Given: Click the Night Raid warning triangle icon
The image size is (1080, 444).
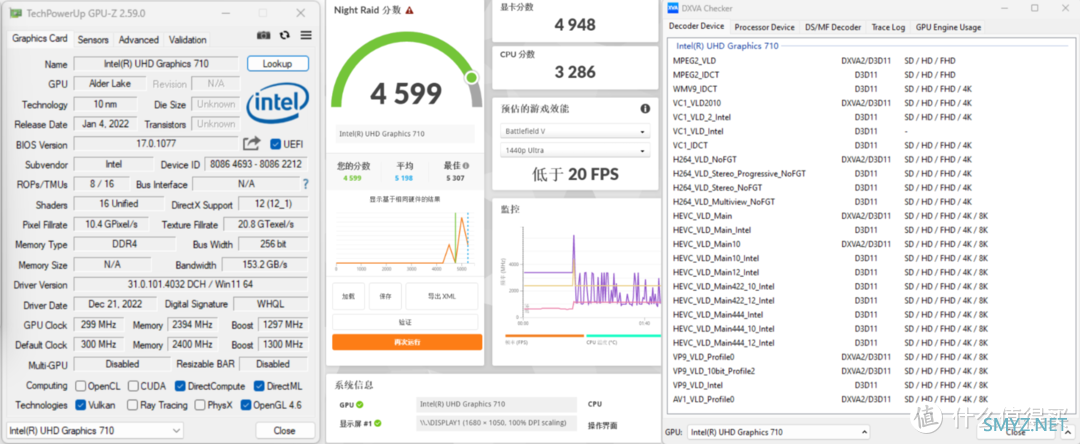Looking at the screenshot, I should [x=410, y=10].
